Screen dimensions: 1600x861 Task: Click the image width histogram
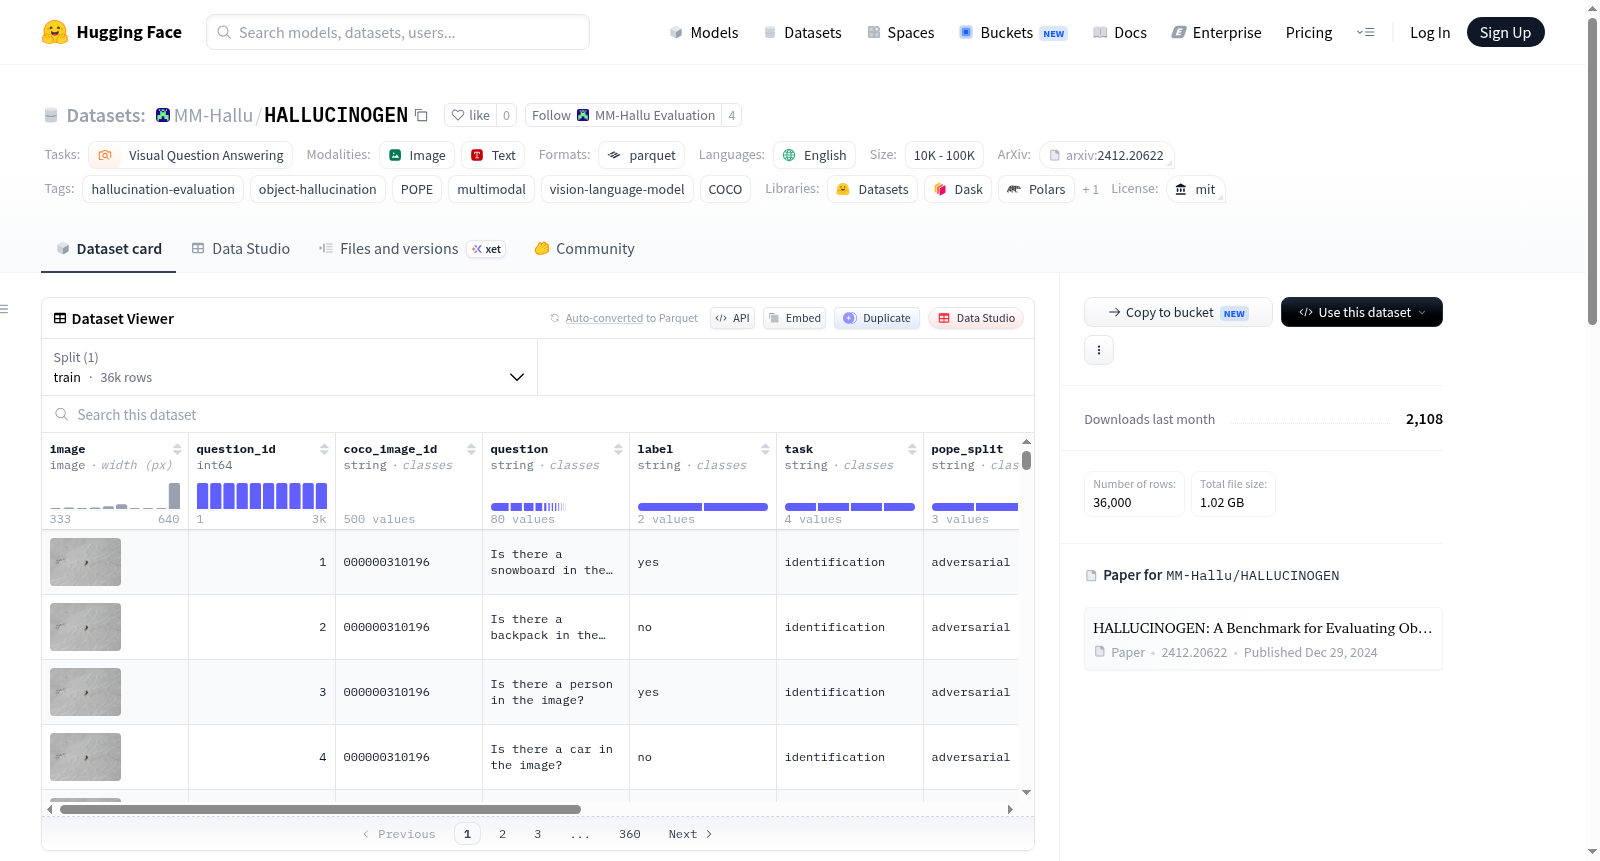coord(115,496)
